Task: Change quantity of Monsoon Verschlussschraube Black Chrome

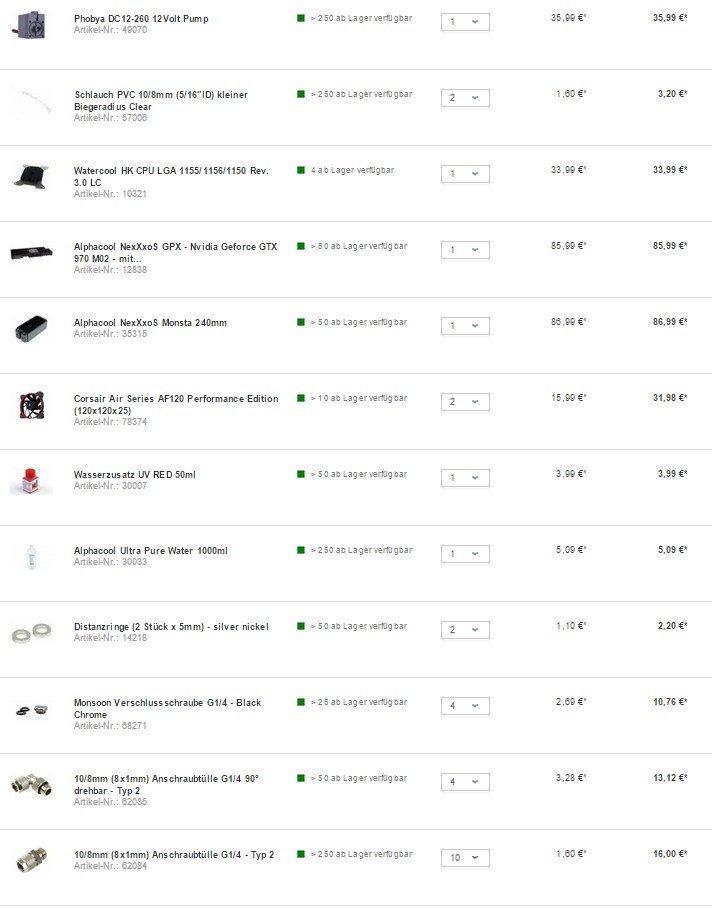Action: coord(465,706)
